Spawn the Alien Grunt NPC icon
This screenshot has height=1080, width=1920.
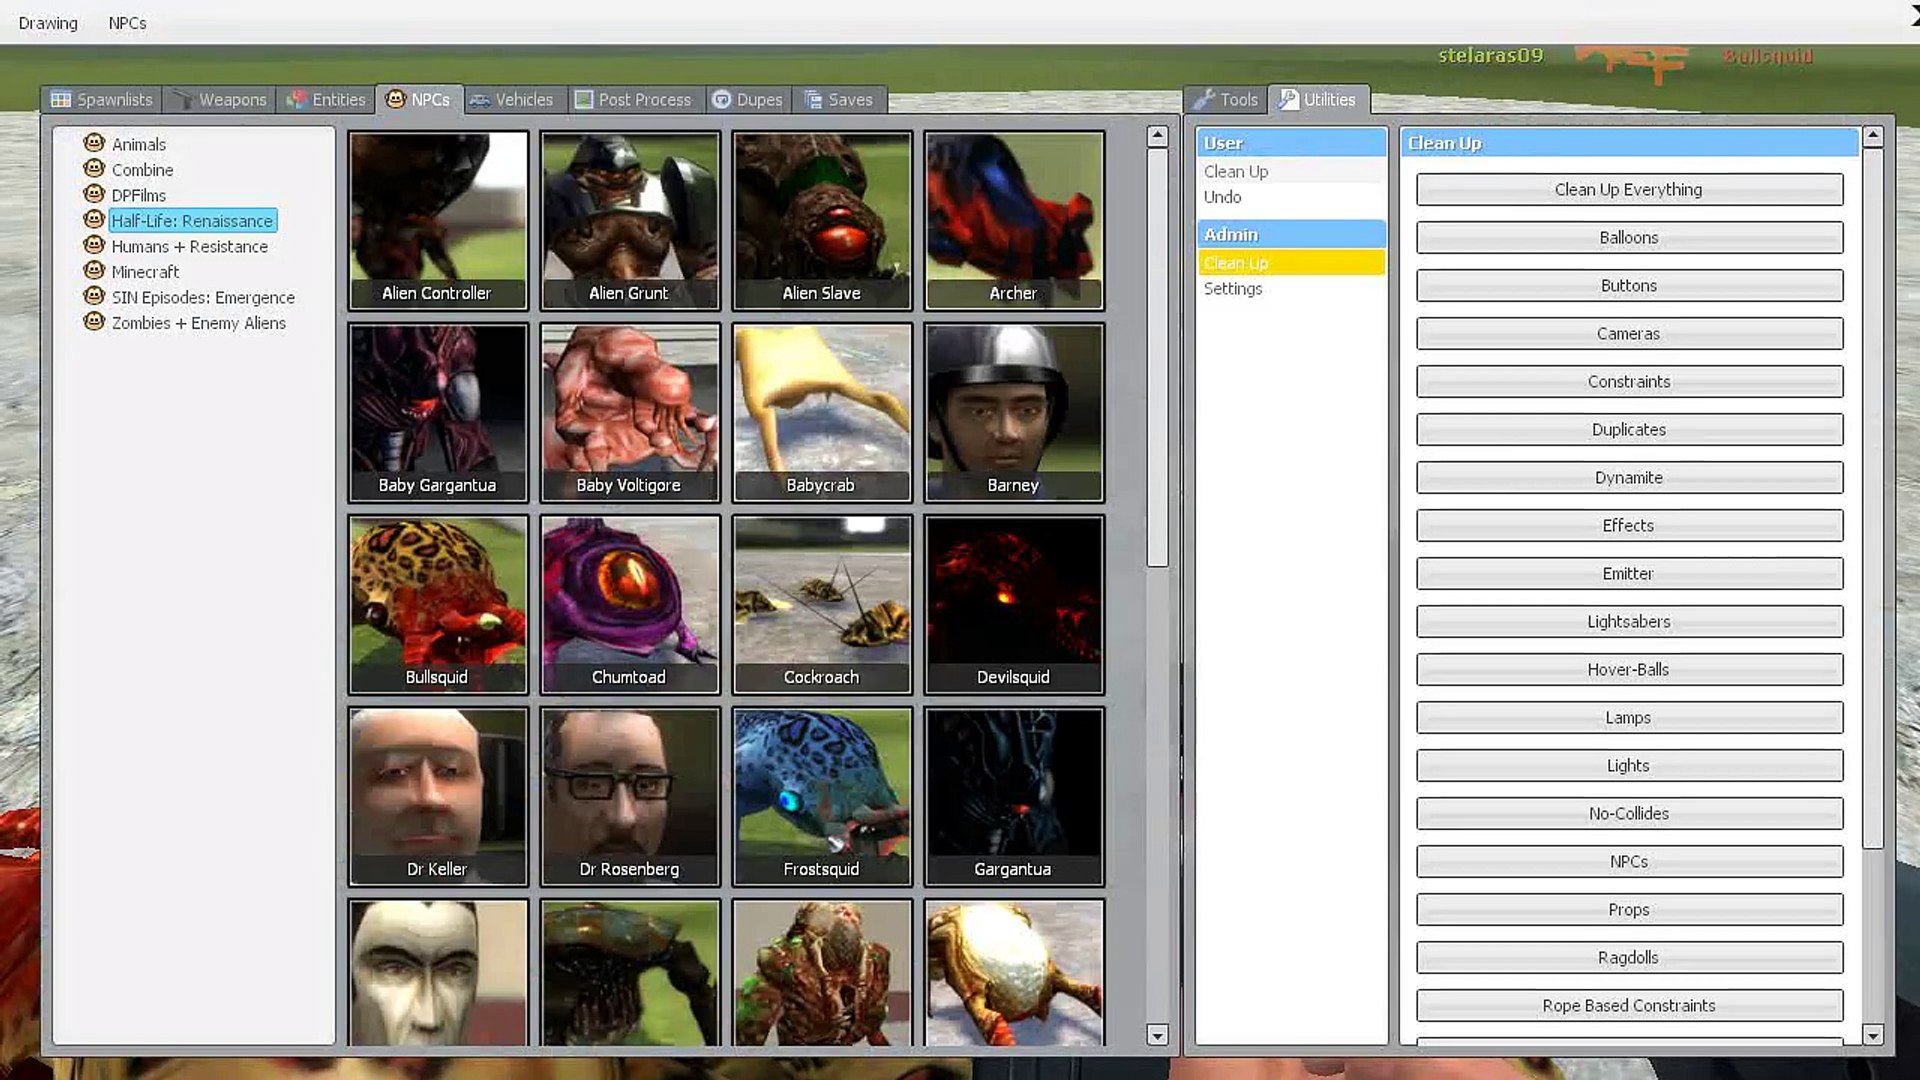[629, 219]
